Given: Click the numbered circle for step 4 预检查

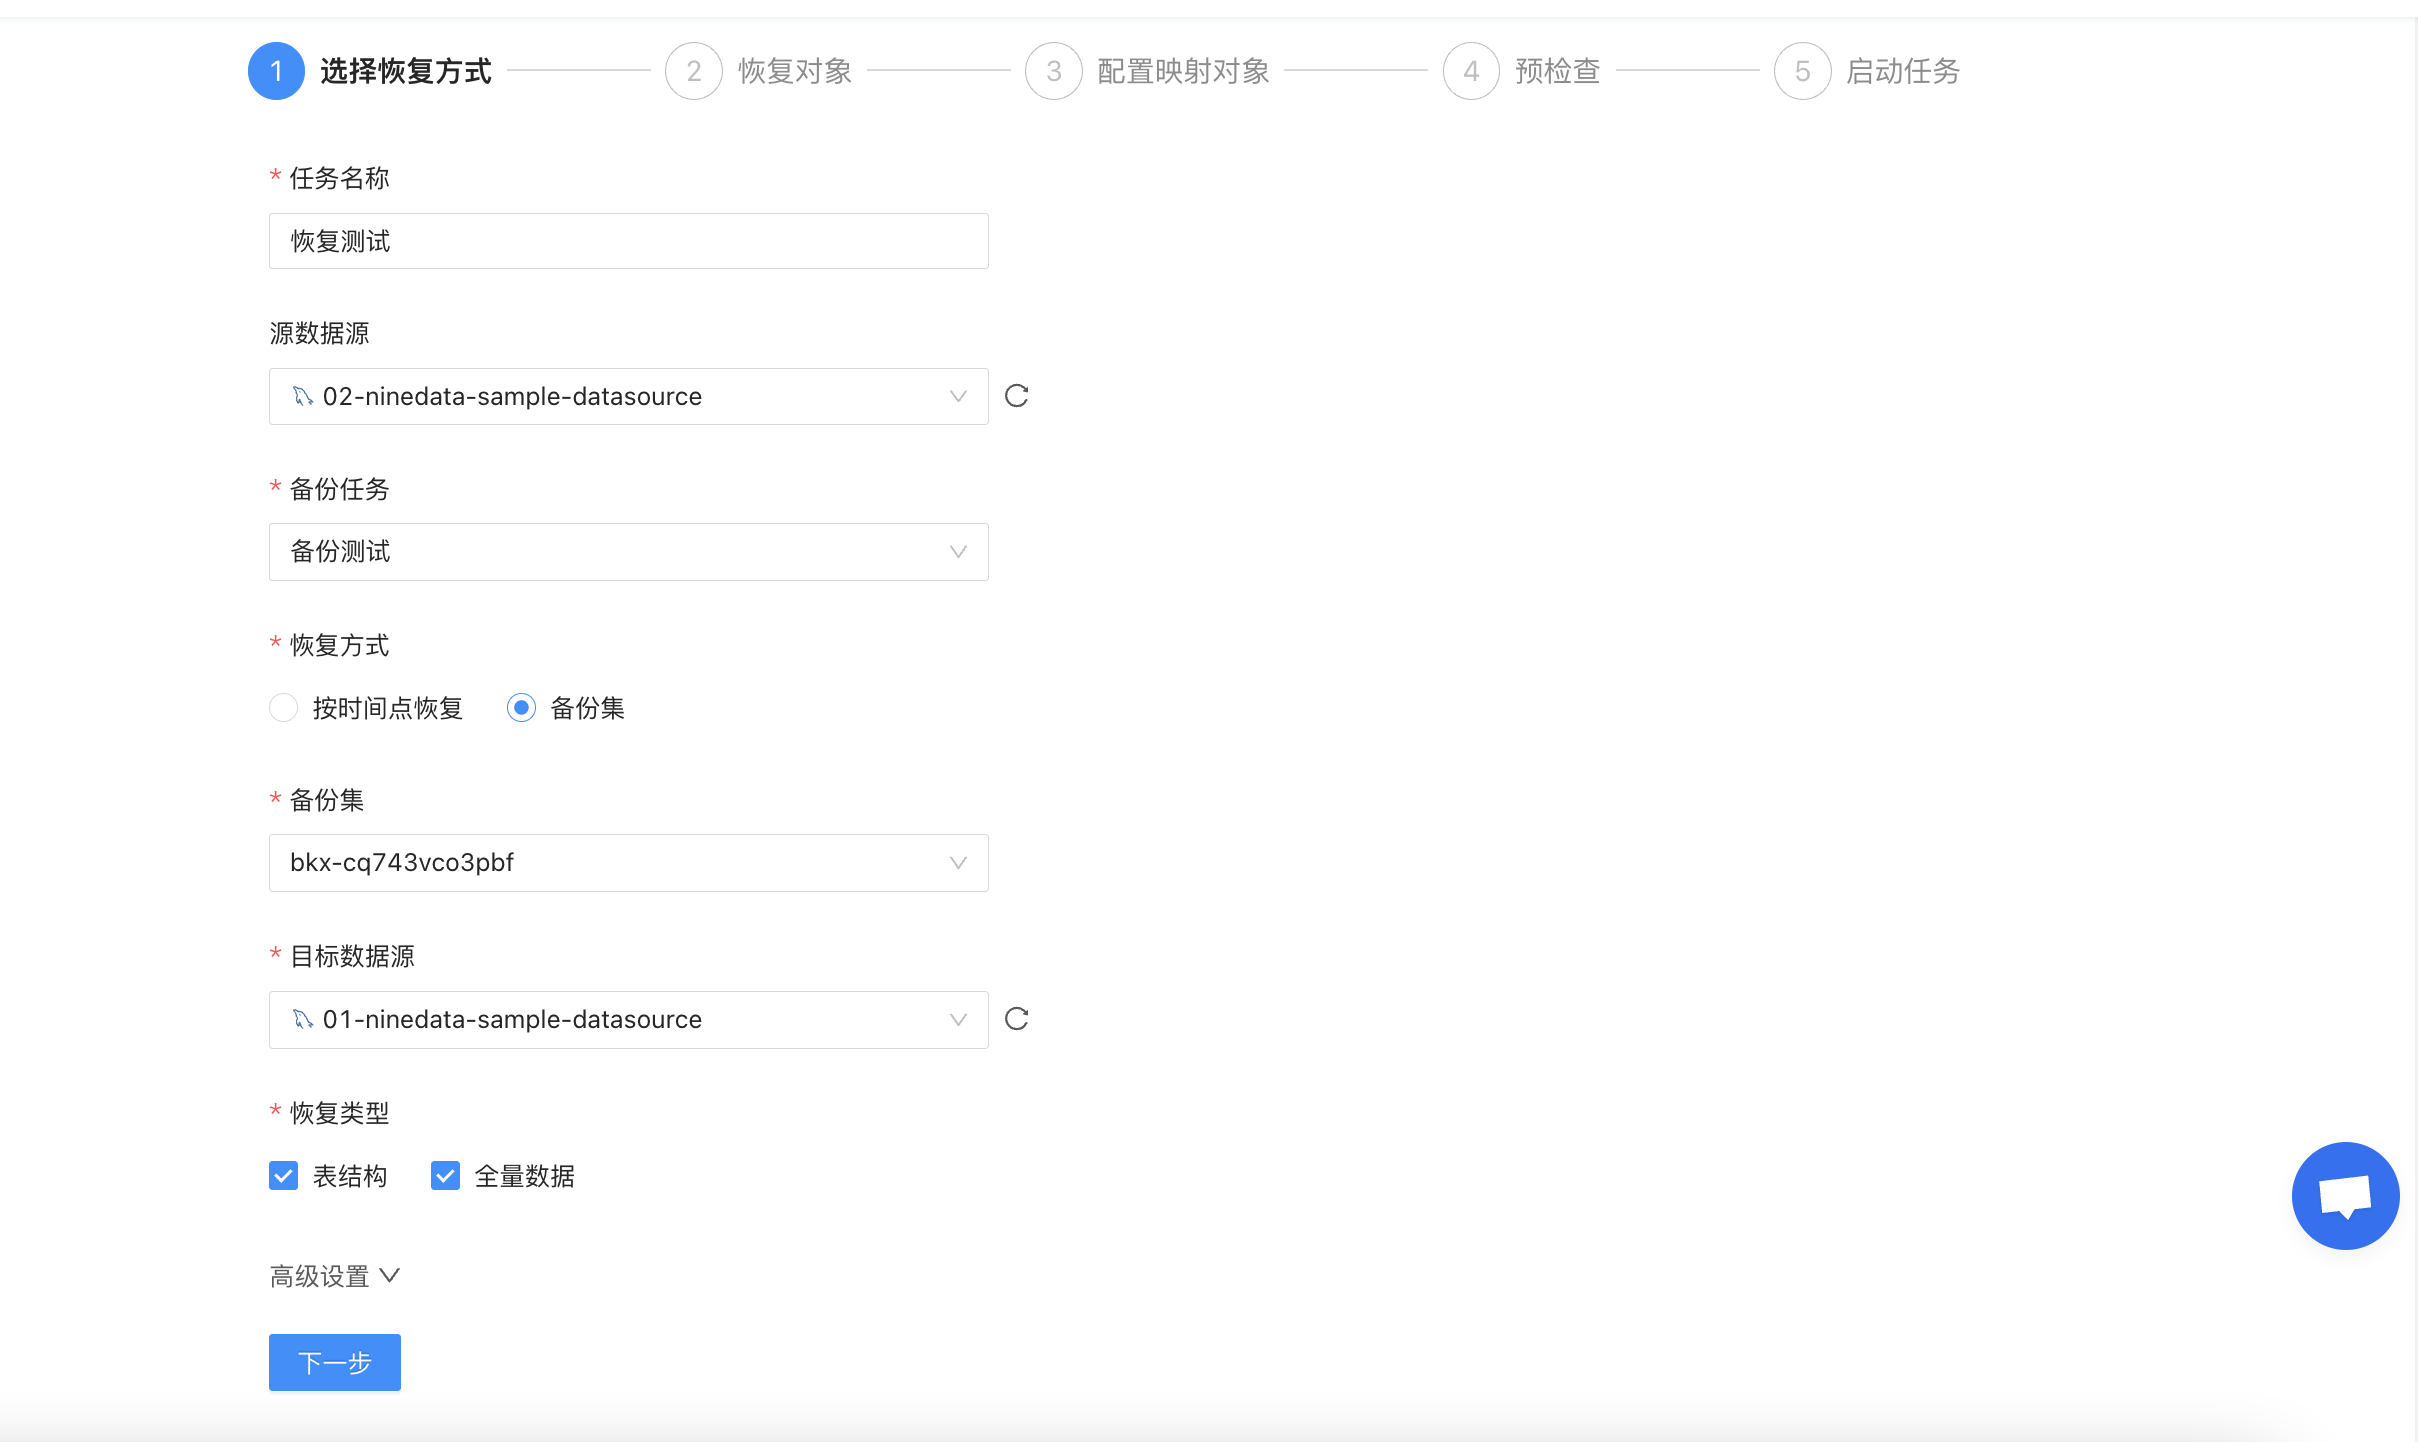Looking at the screenshot, I should (1470, 70).
